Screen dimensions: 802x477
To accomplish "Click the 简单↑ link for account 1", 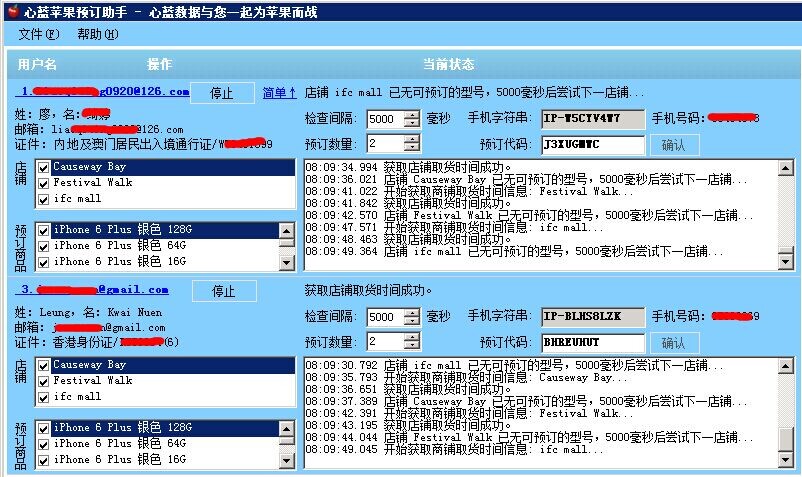I will 279,93.
